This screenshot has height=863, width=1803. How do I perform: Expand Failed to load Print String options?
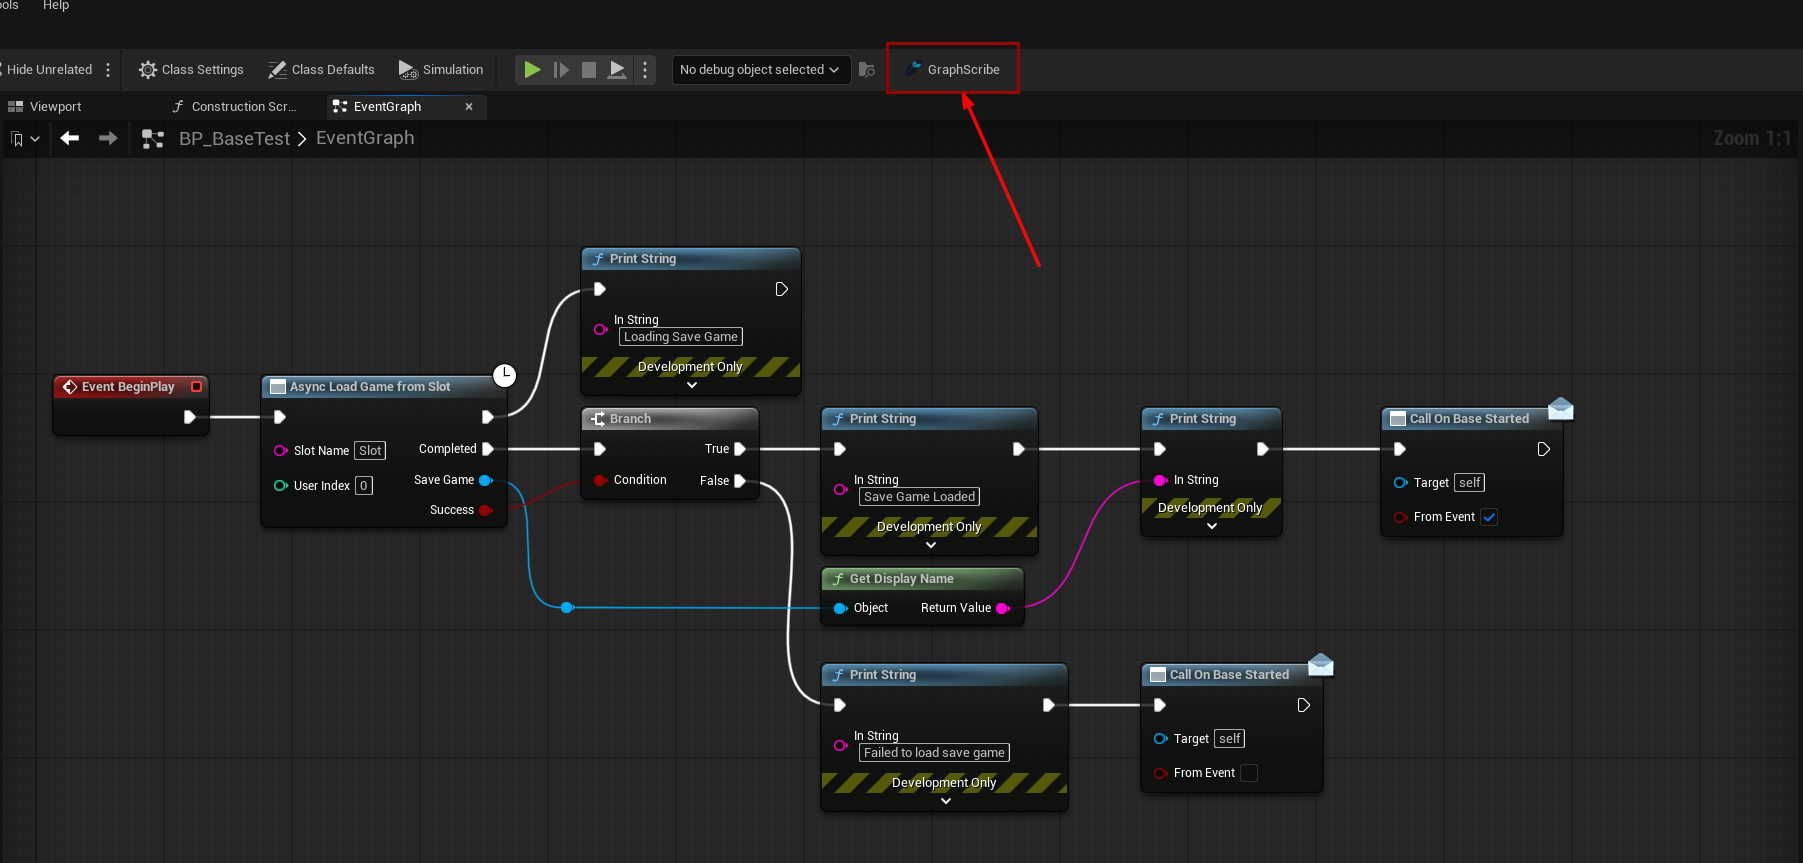click(x=946, y=801)
